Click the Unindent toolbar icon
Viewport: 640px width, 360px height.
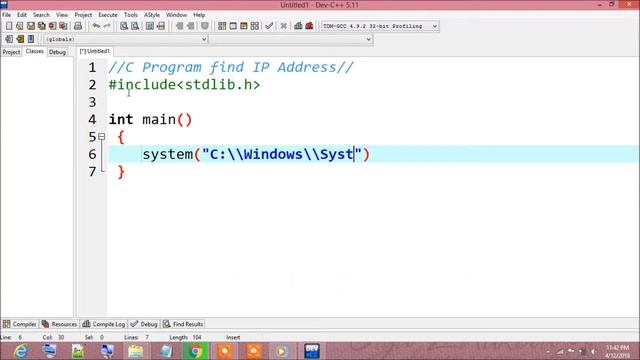click(190, 26)
